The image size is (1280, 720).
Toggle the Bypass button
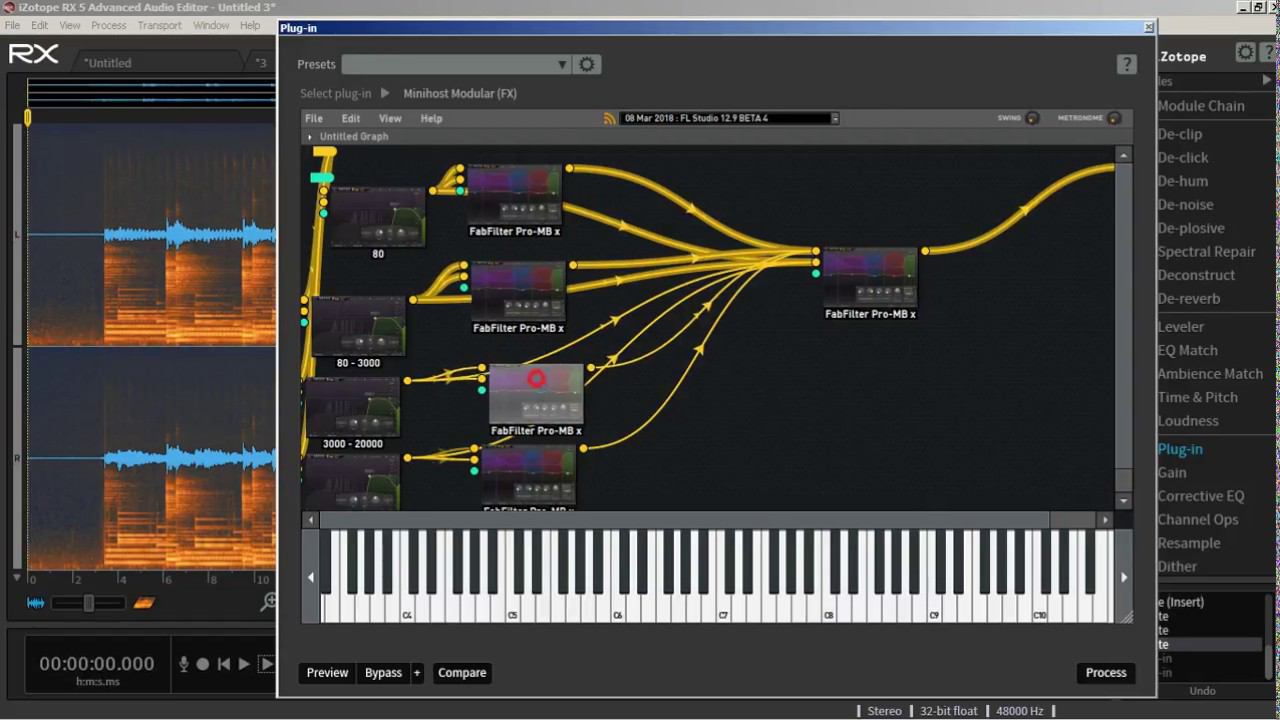[383, 673]
